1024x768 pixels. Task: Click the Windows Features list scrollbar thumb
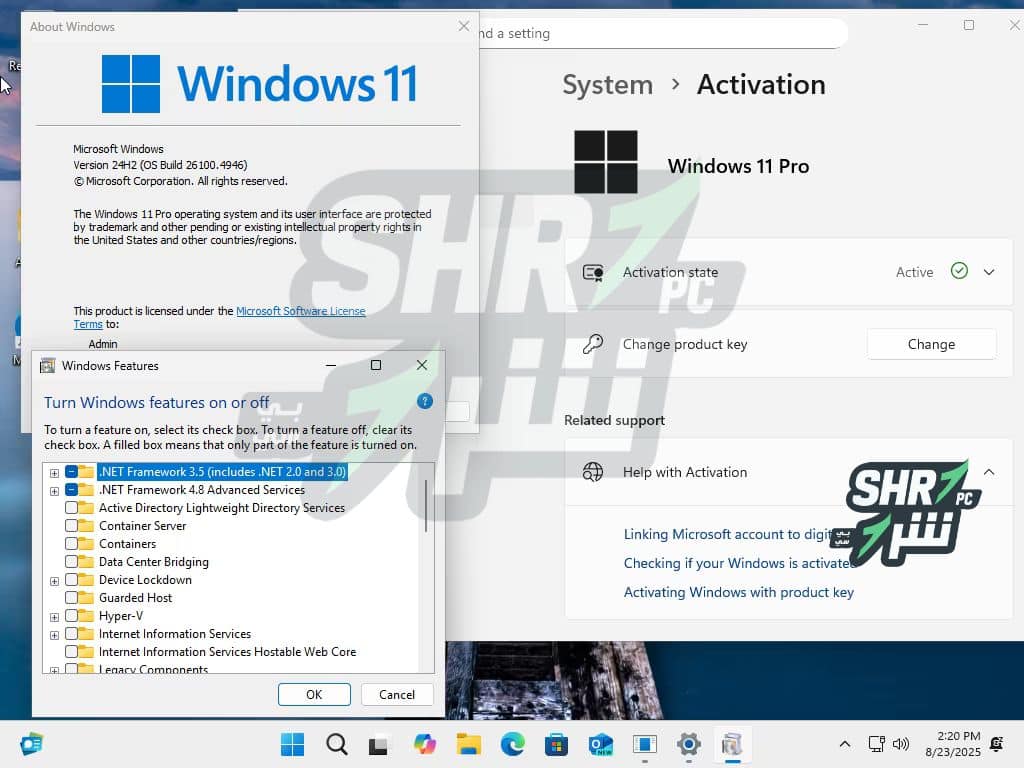pos(426,505)
